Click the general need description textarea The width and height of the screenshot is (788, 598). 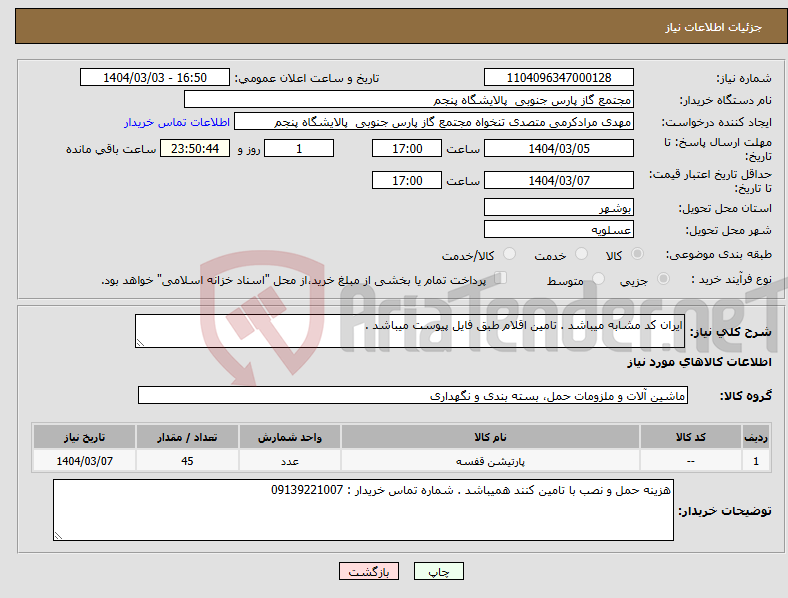click(x=410, y=331)
